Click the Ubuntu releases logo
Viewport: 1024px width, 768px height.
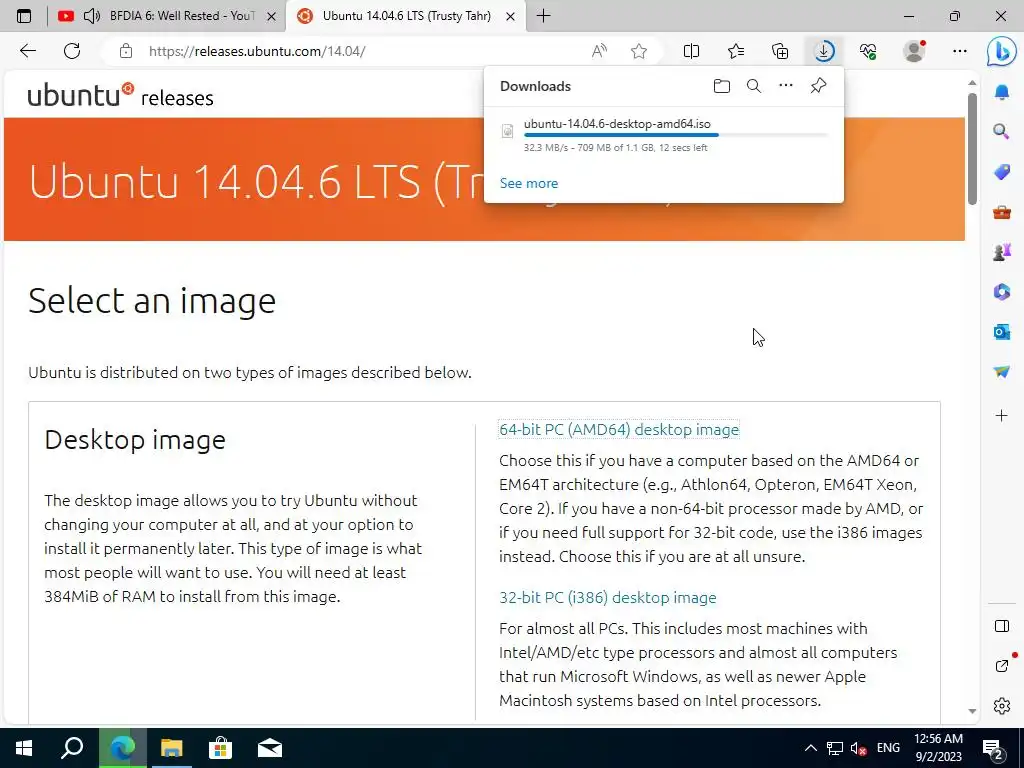click(x=121, y=95)
